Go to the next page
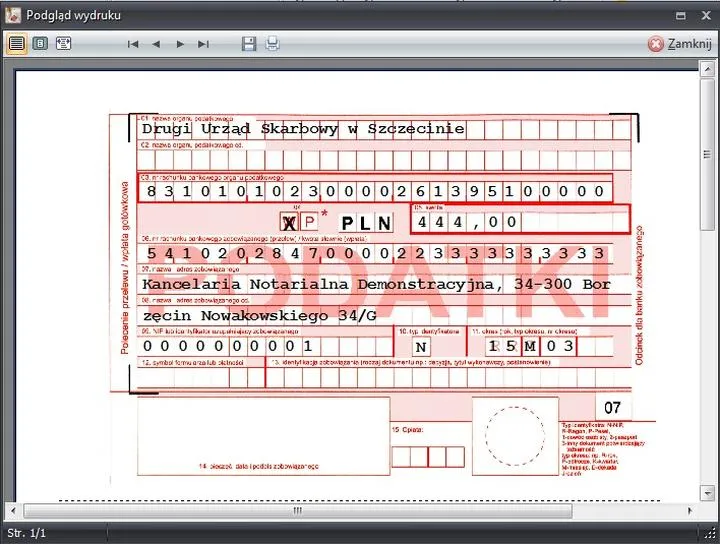This screenshot has width=720, height=544. pos(180,44)
